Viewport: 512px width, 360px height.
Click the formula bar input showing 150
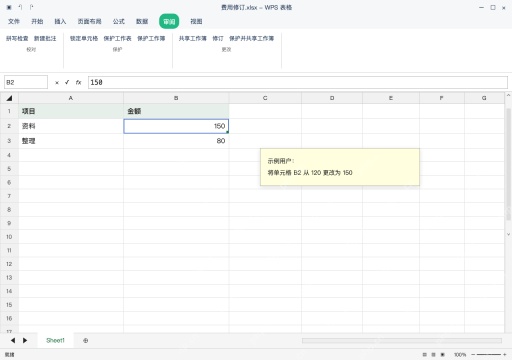point(298,82)
